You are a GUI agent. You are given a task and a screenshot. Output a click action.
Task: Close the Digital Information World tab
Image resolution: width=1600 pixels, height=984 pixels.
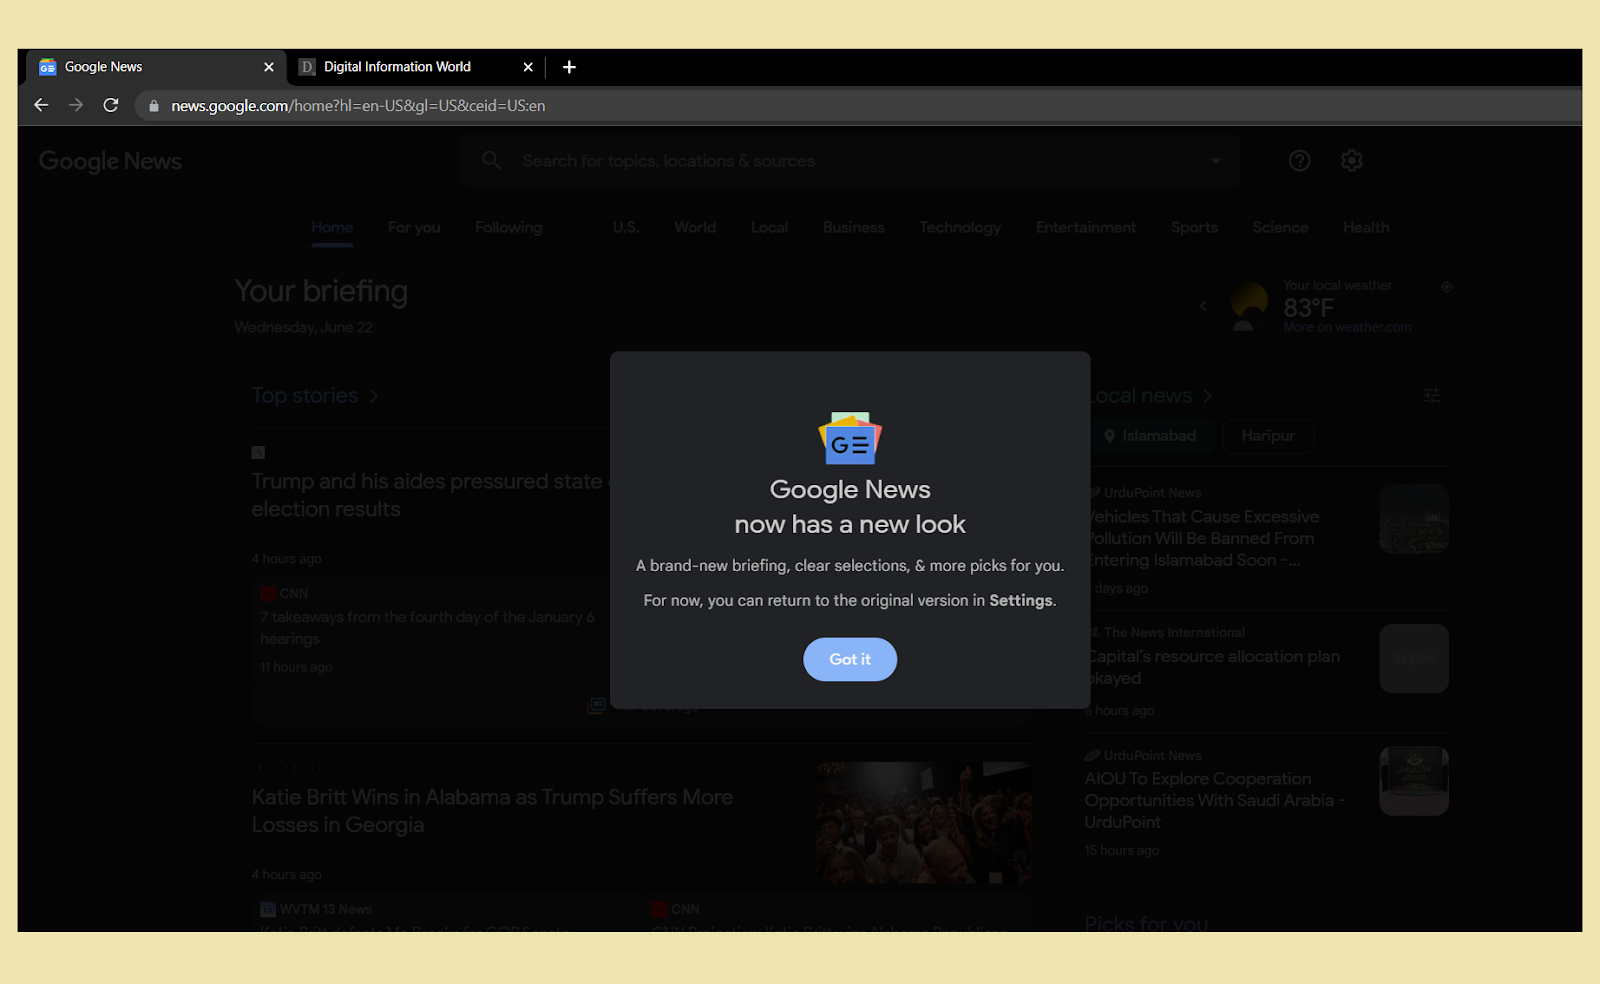coord(528,67)
